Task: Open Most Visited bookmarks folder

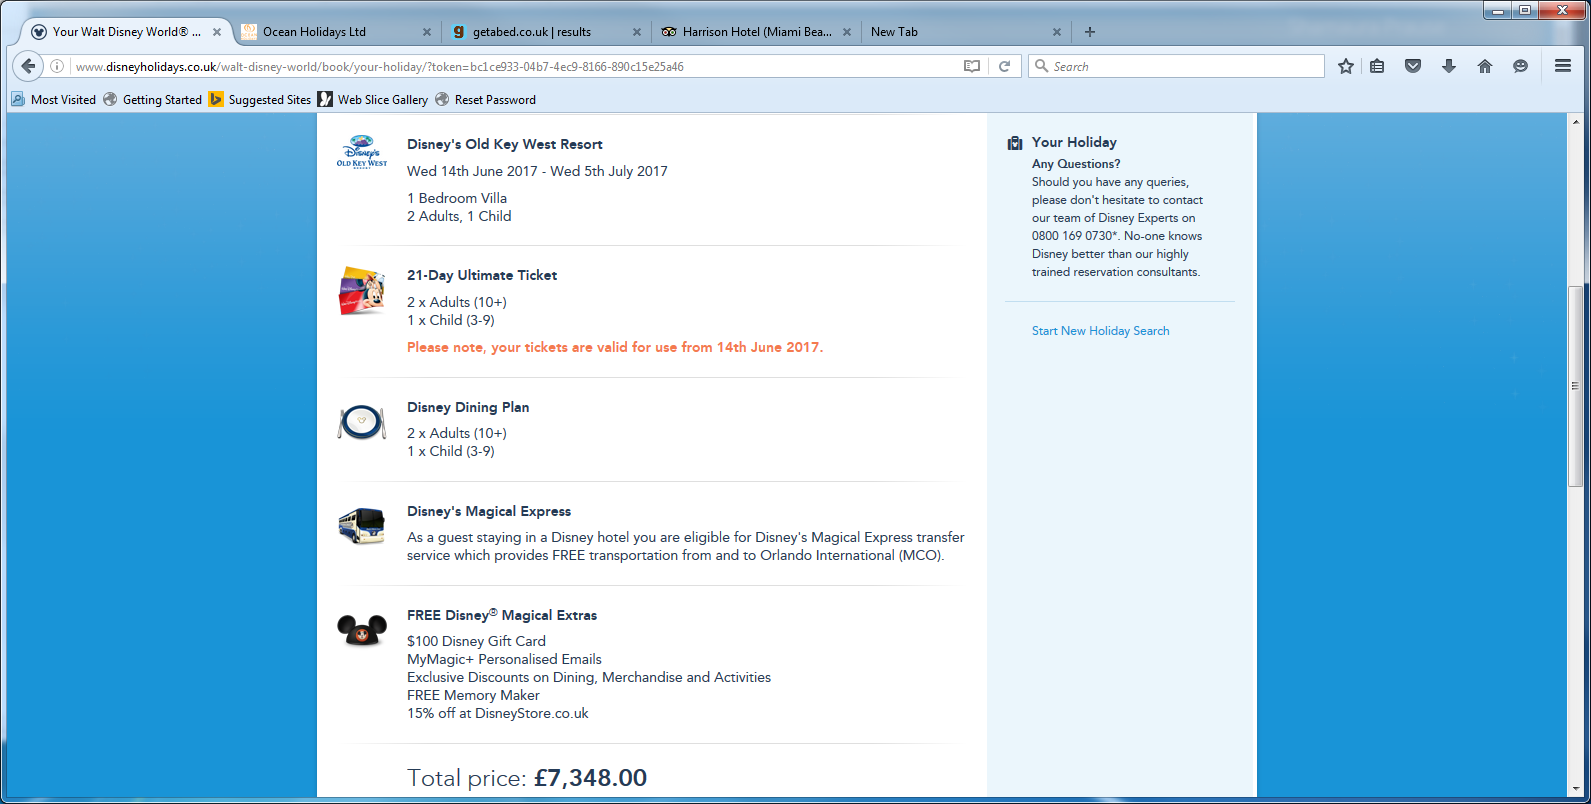Action: (x=54, y=100)
